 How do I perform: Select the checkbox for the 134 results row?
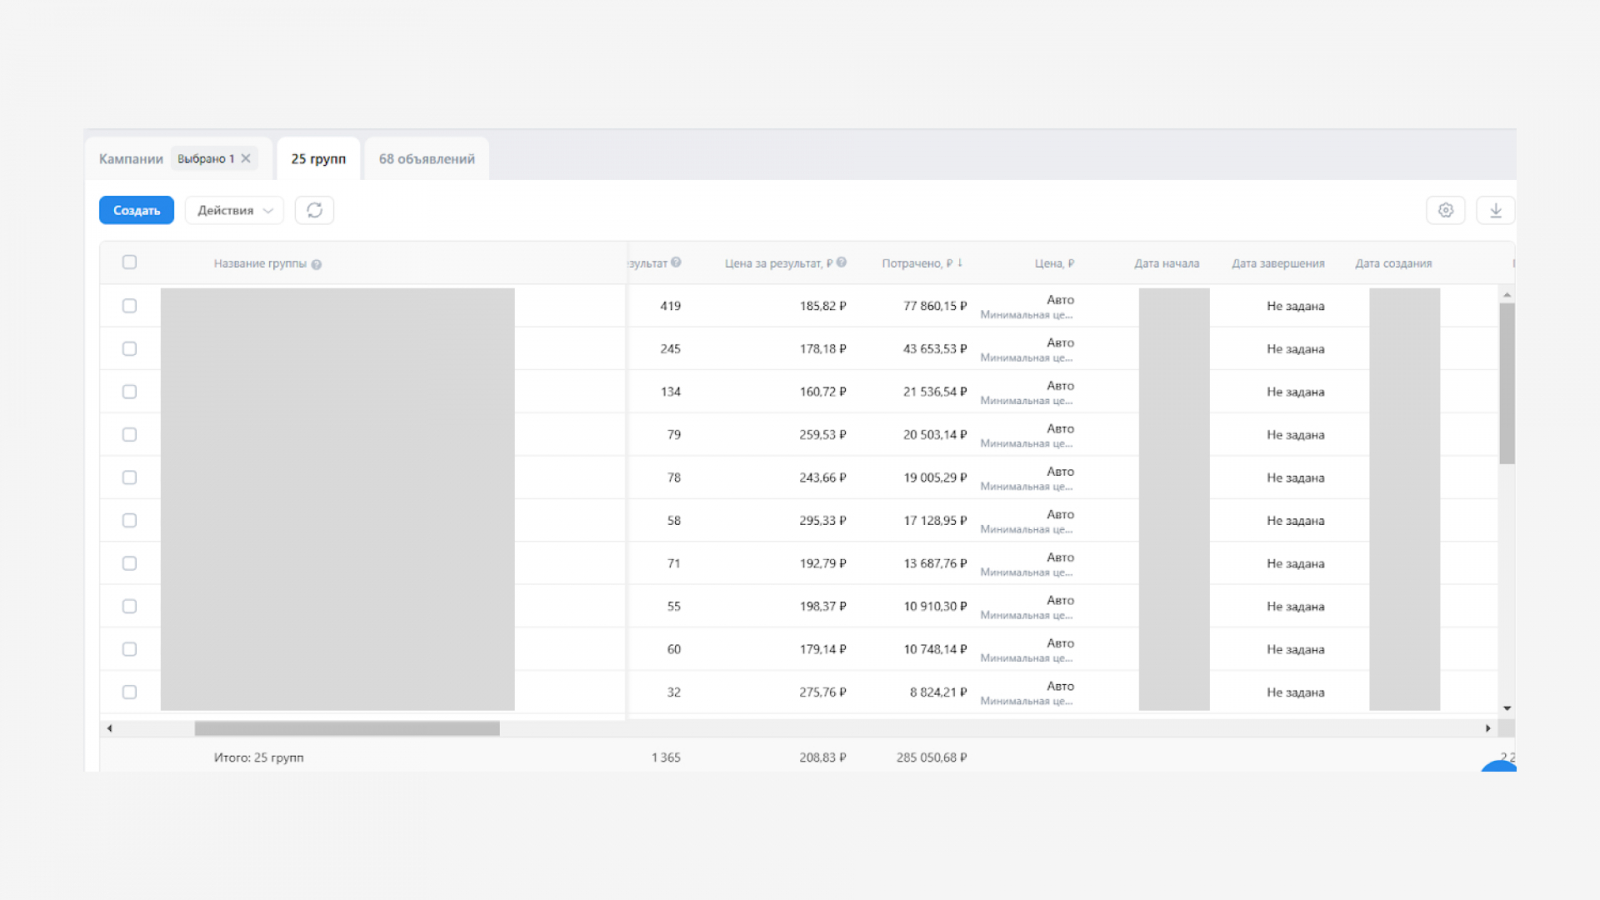(x=129, y=392)
